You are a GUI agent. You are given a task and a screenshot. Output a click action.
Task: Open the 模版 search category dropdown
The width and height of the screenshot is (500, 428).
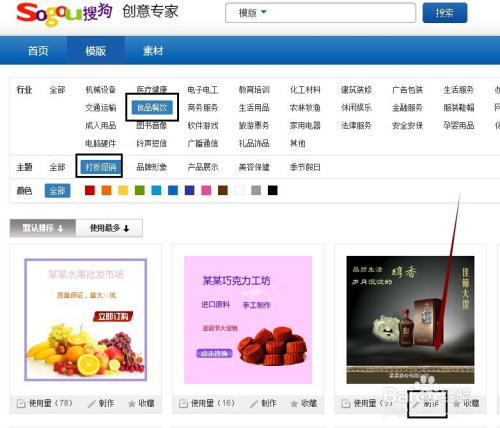(253, 13)
